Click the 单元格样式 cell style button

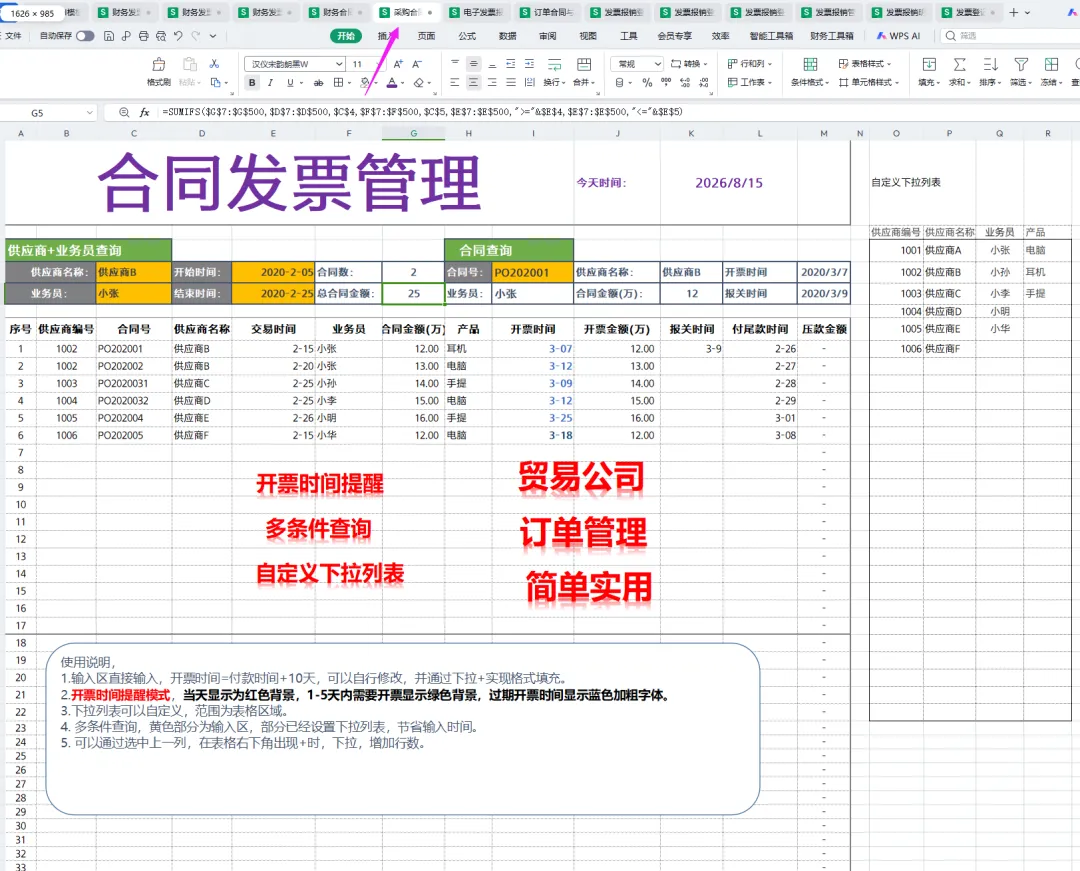869,82
